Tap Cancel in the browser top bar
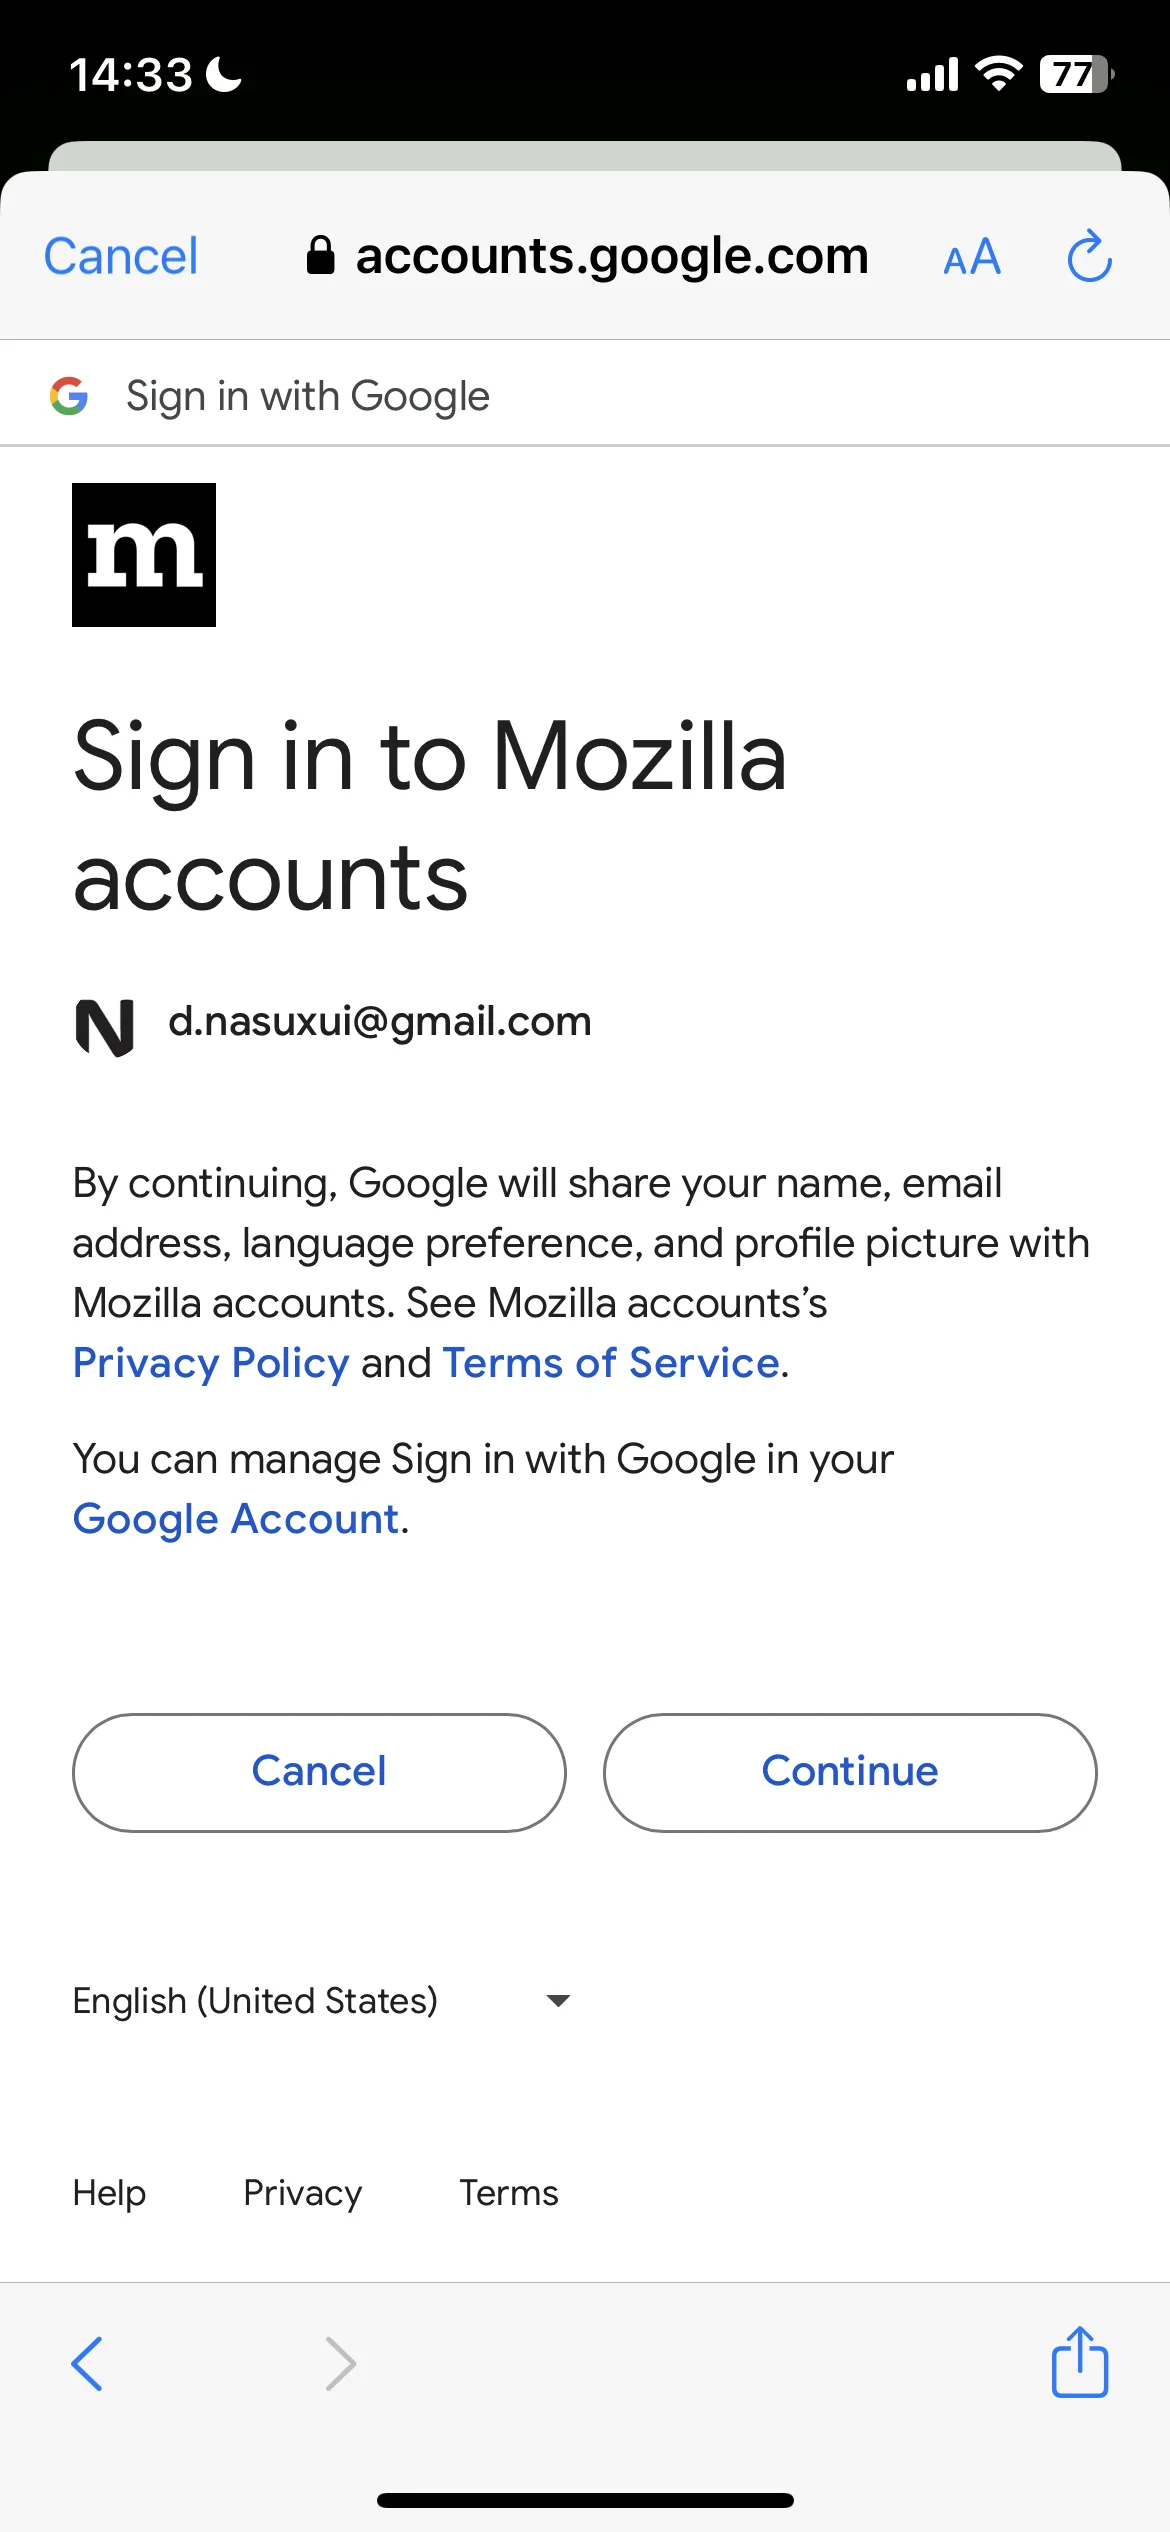Viewport: 1170px width, 2532px height. tap(121, 256)
